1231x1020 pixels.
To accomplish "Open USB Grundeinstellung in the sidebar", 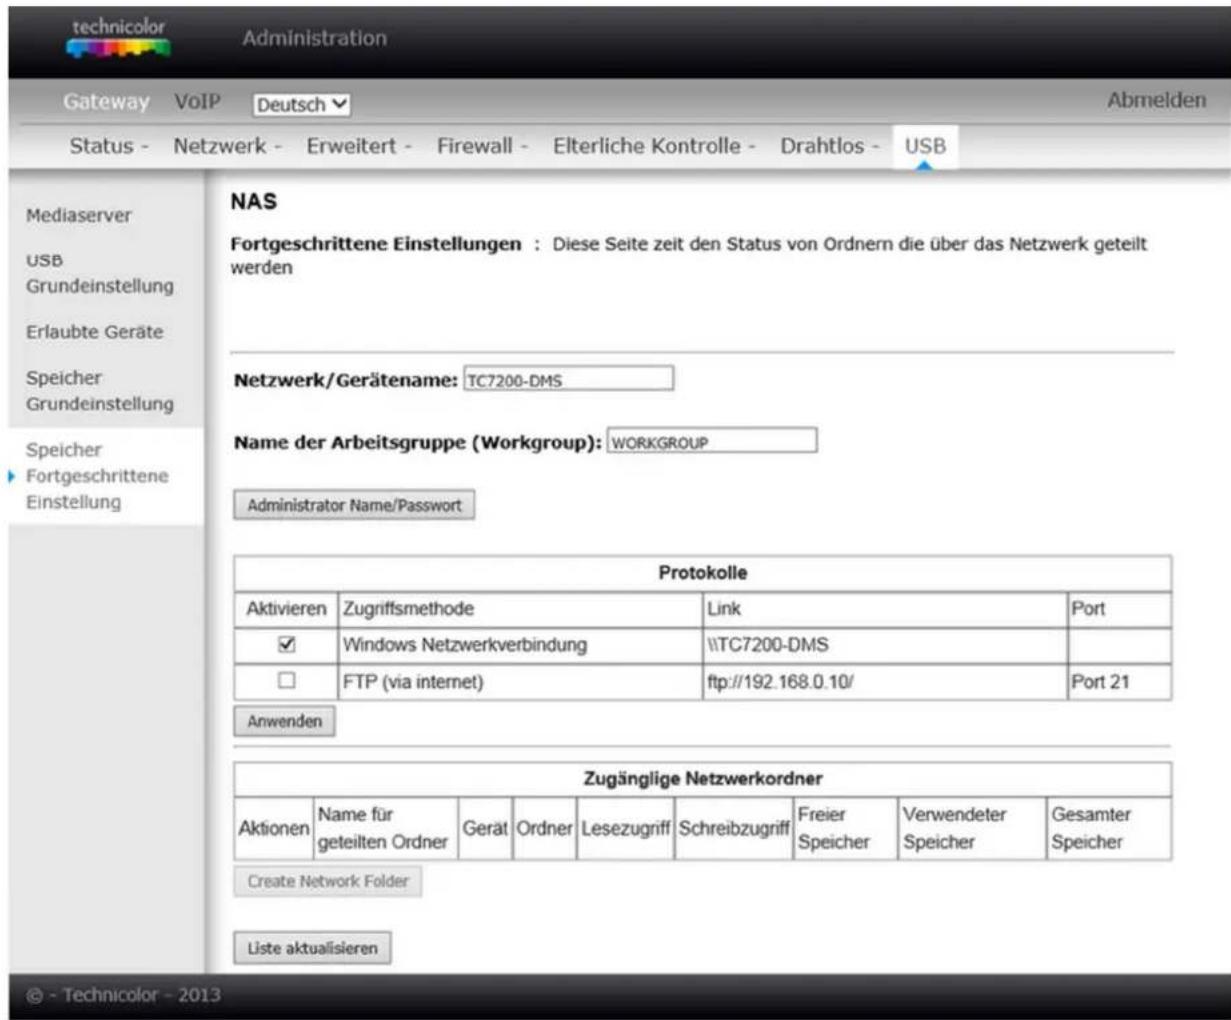I will [x=99, y=273].
